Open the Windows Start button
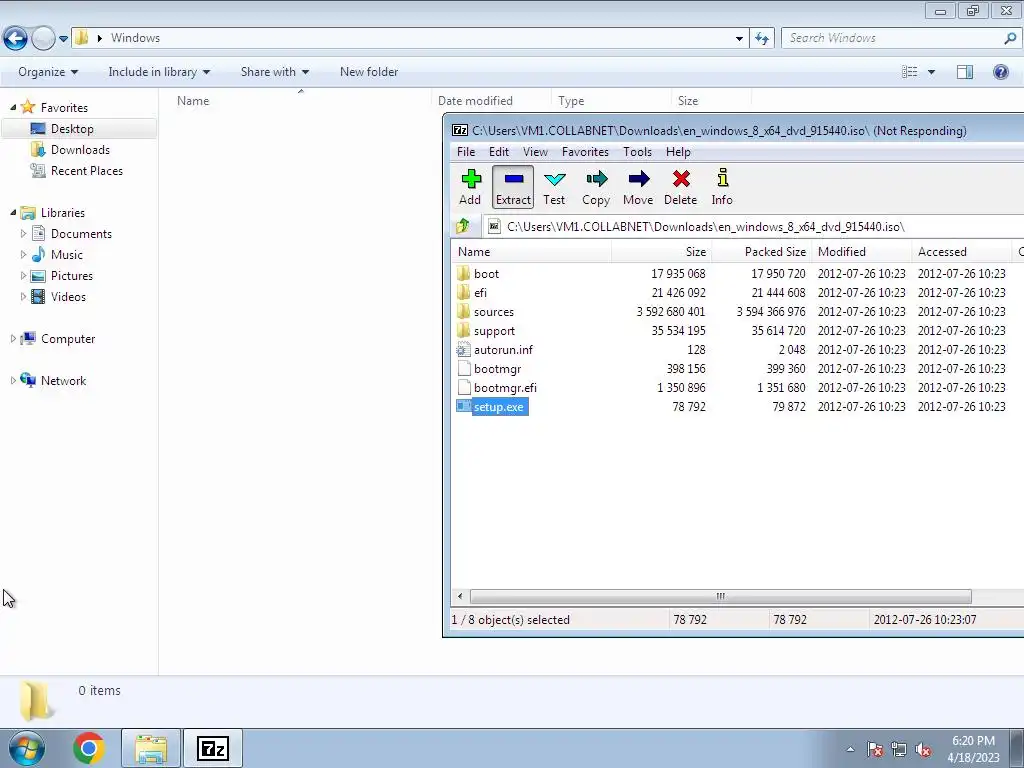Image resolution: width=1024 pixels, height=768 pixels. (26, 748)
